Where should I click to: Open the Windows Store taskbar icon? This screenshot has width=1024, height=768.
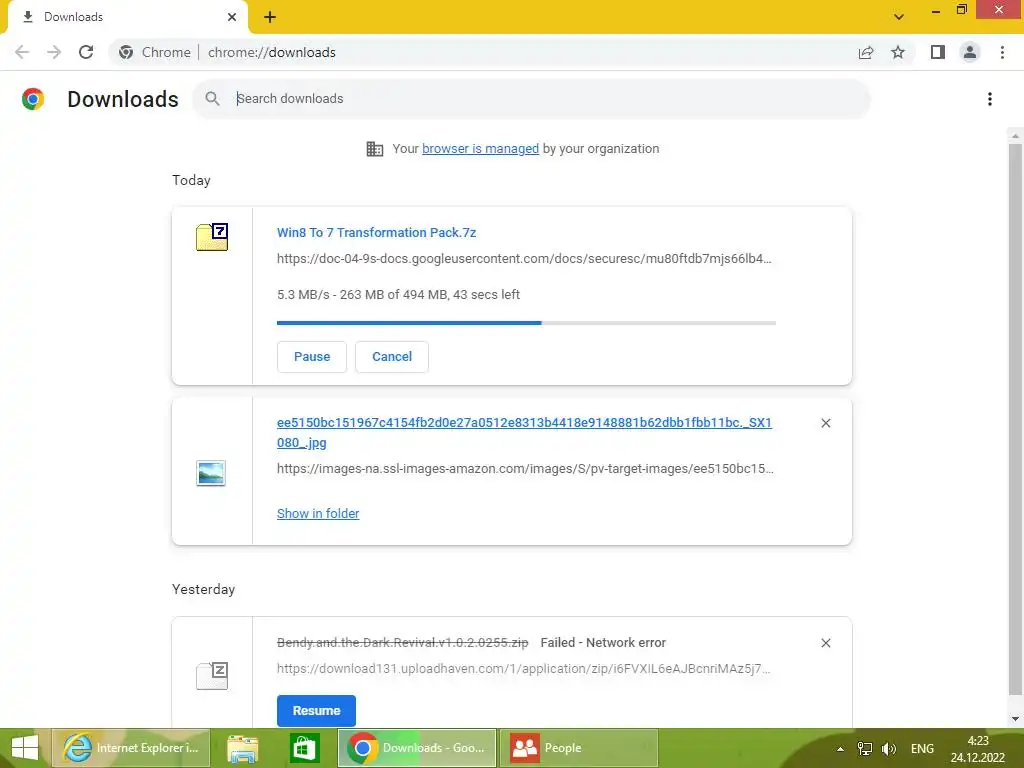pos(304,748)
